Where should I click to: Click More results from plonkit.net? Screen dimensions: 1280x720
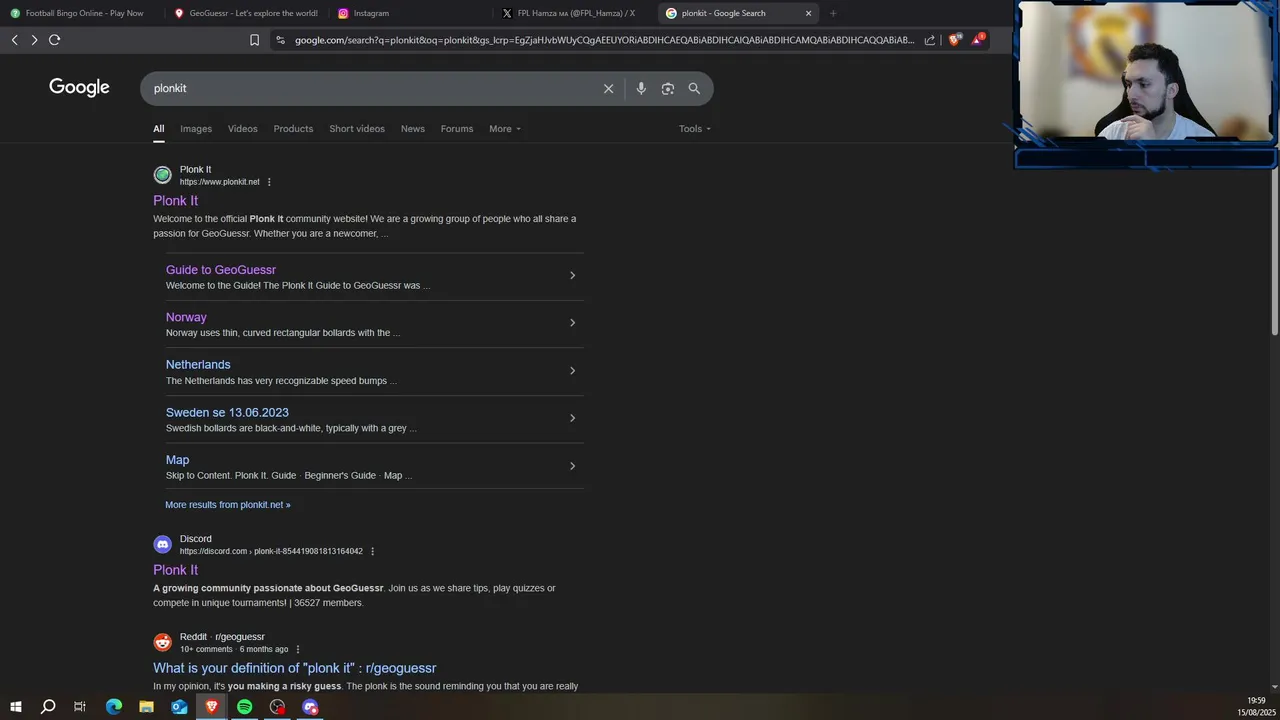[228, 505]
